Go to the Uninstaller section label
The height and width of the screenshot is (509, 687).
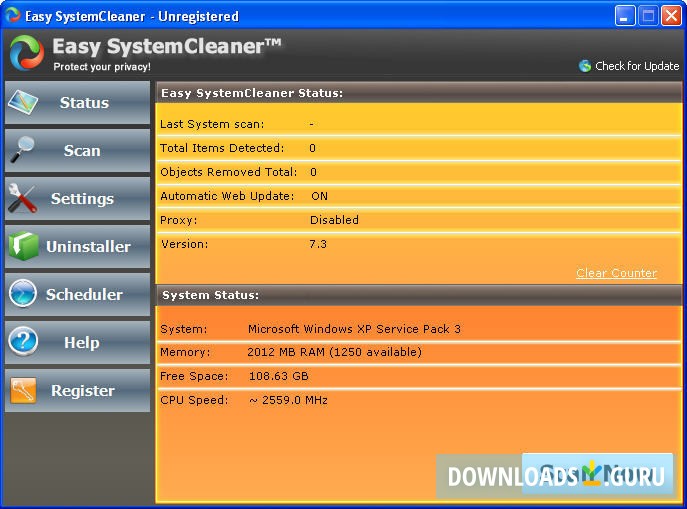[x=89, y=246]
